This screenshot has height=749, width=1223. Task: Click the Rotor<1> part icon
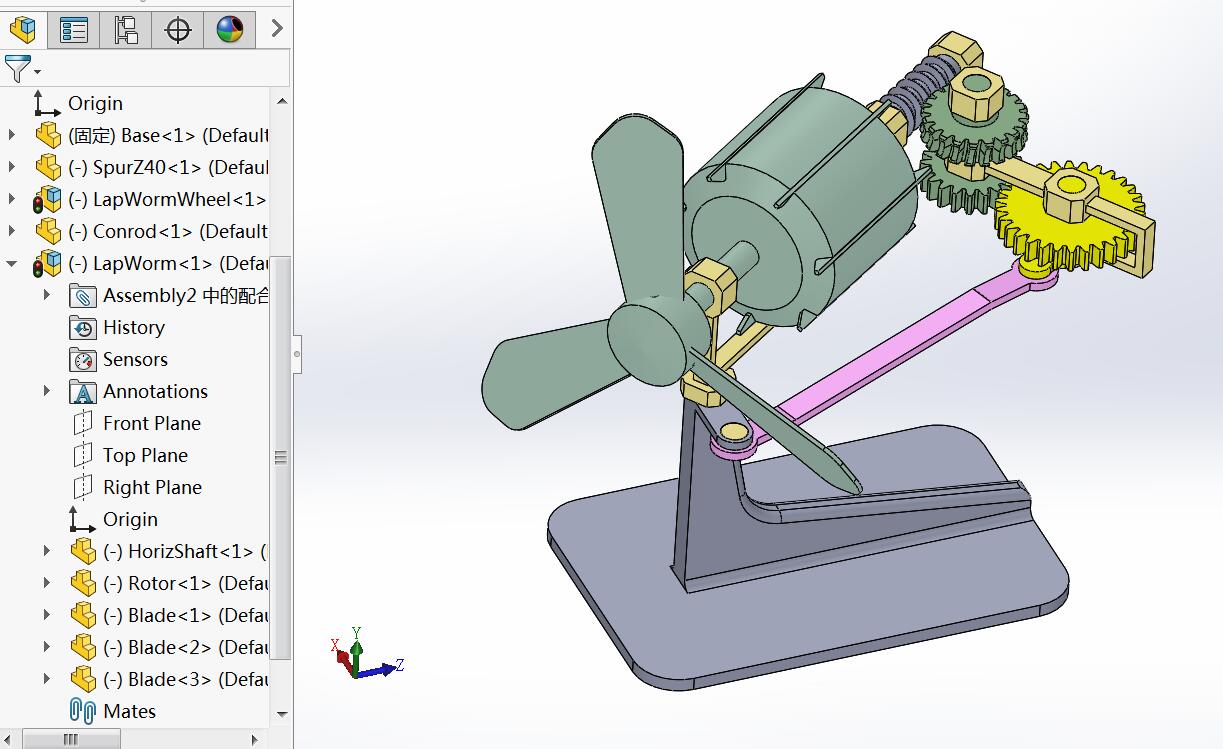coord(83,583)
